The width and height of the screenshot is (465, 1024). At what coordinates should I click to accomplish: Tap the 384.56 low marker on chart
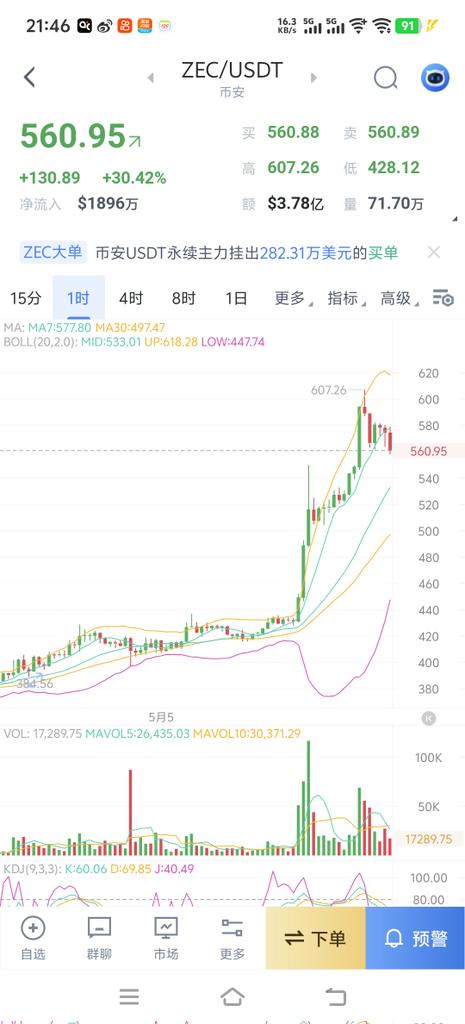[35, 684]
